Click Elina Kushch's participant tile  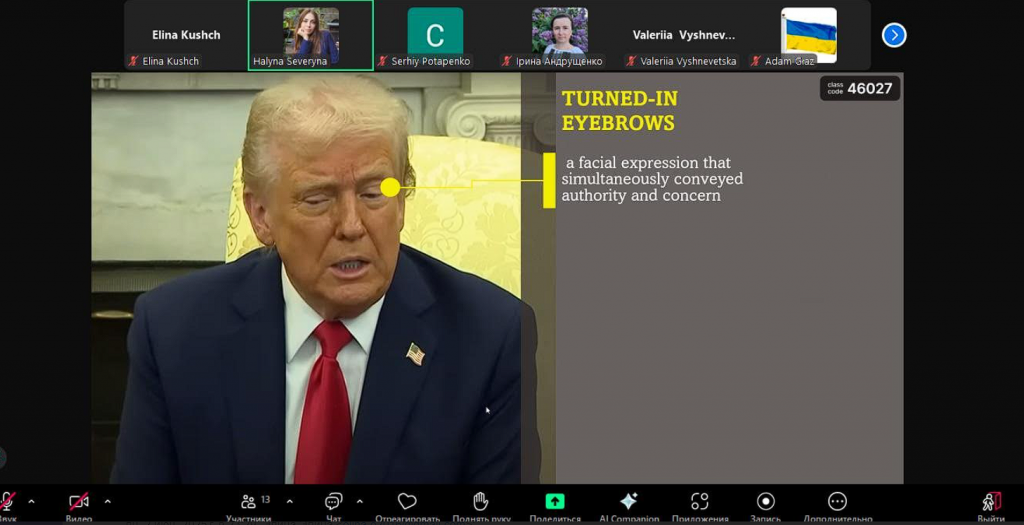186,36
